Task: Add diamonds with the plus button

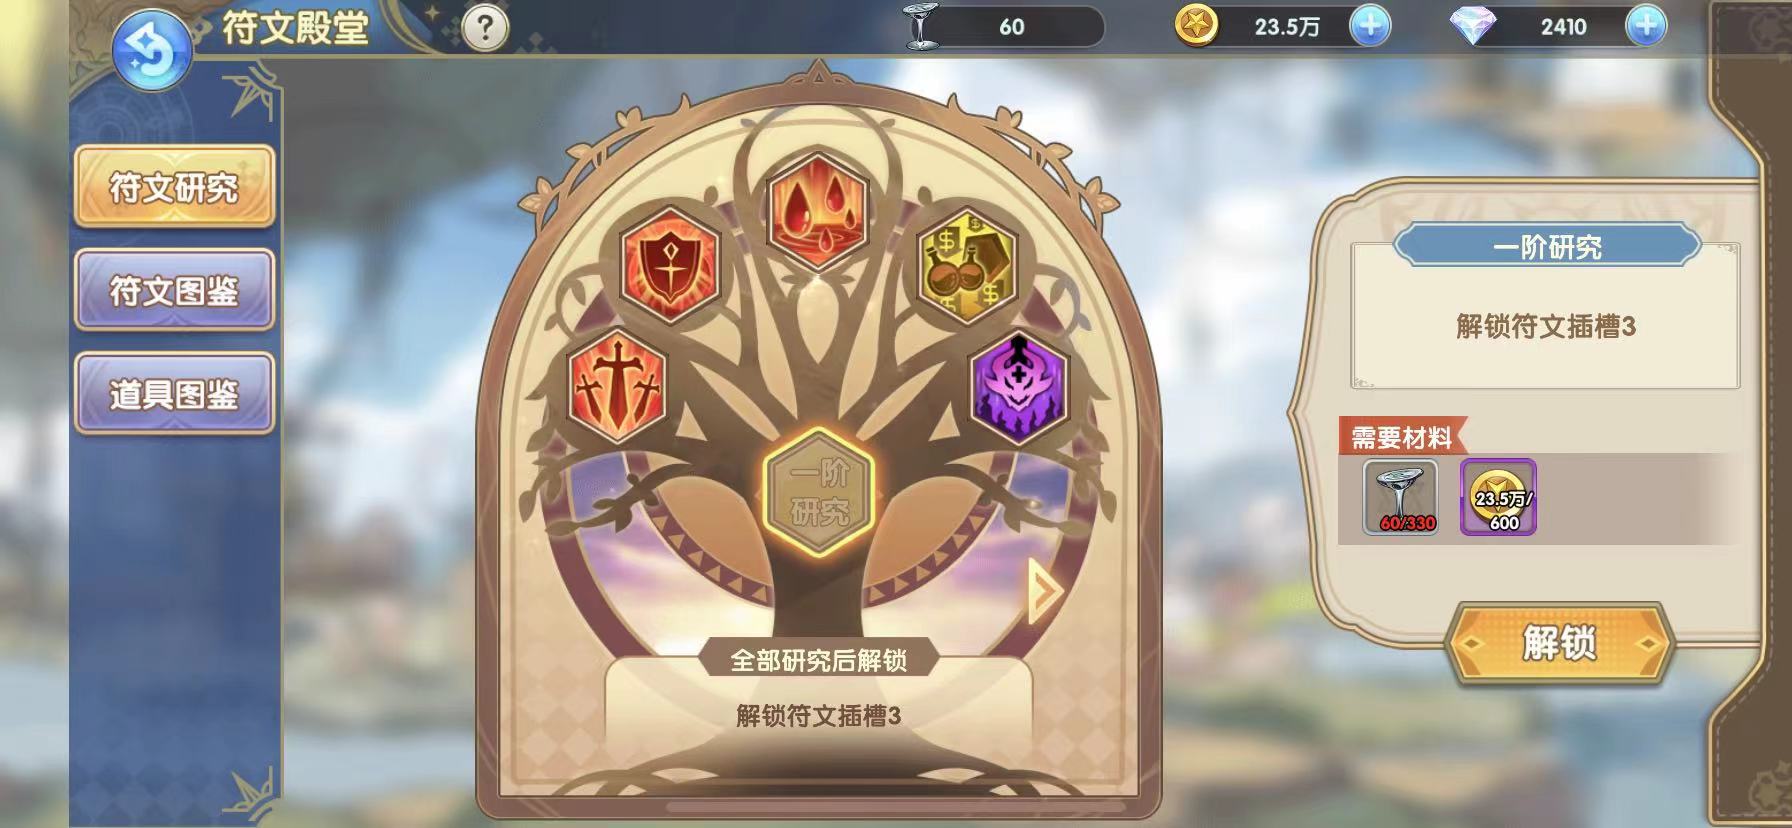Action: coord(1646,26)
